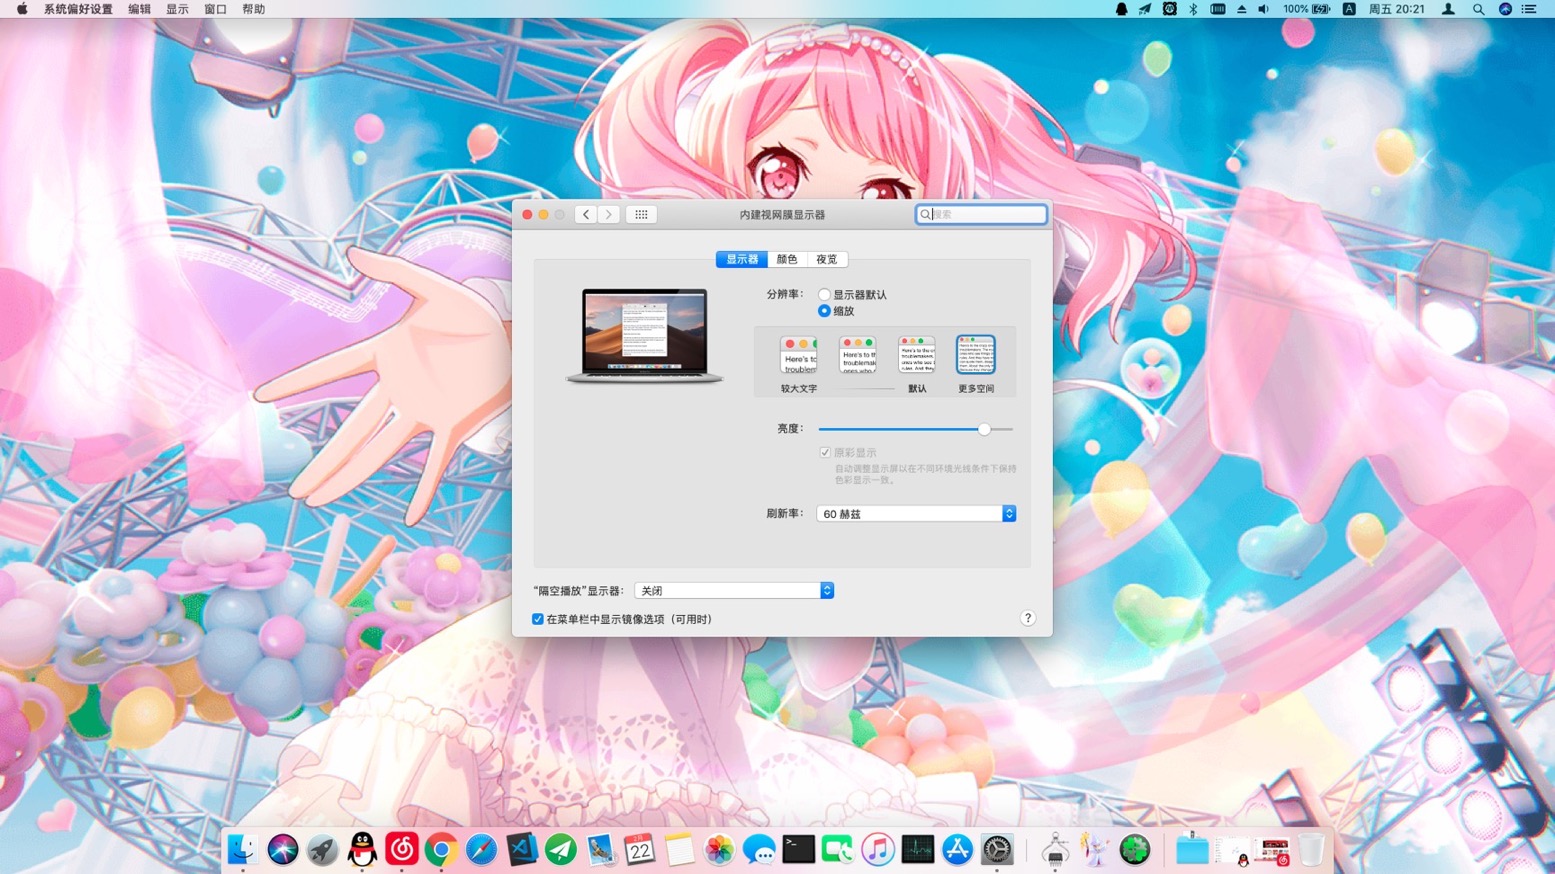
Task: Open FaceTime from the Dock
Action: tap(838, 850)
